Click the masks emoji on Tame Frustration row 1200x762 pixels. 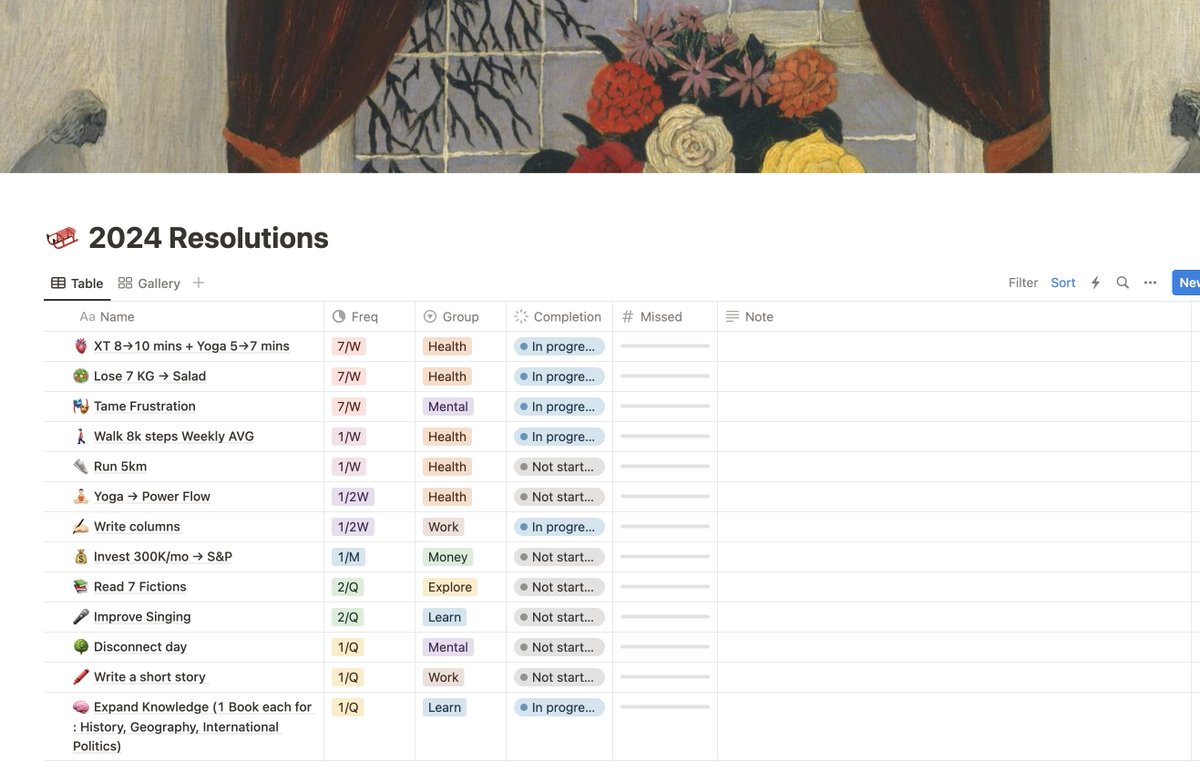pos(81,406)
